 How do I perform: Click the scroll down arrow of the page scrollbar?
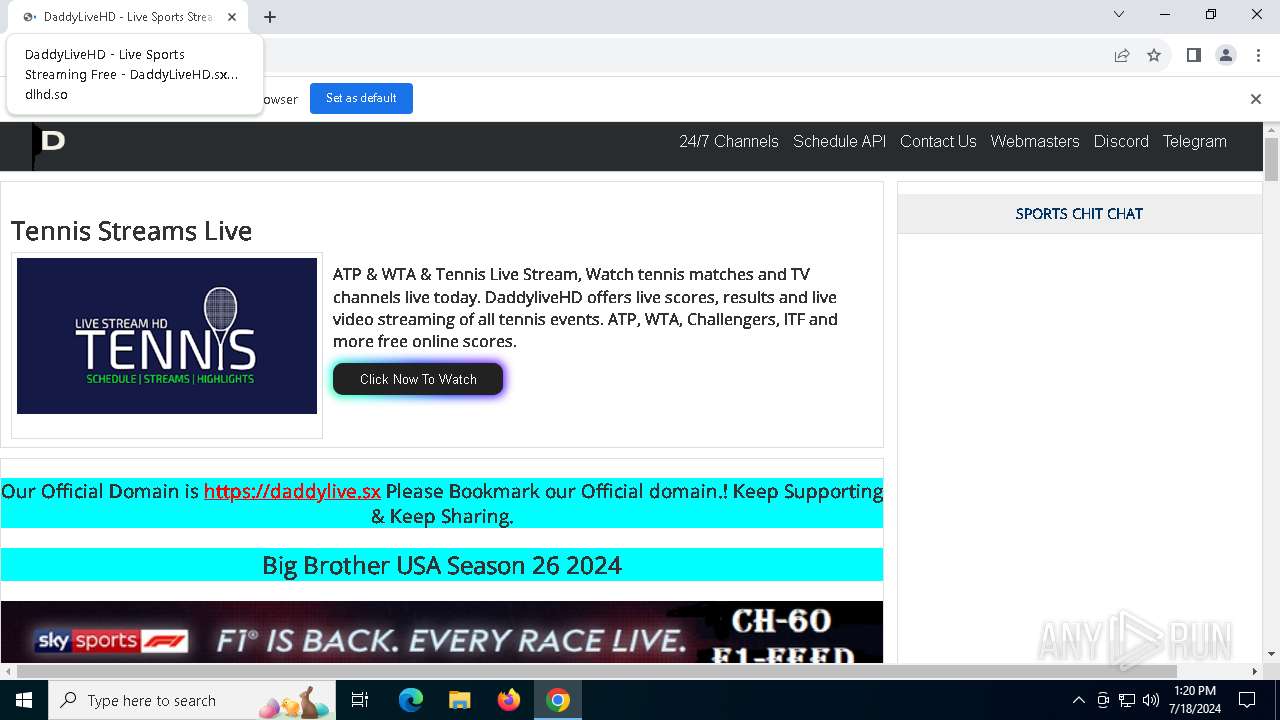1271,655
